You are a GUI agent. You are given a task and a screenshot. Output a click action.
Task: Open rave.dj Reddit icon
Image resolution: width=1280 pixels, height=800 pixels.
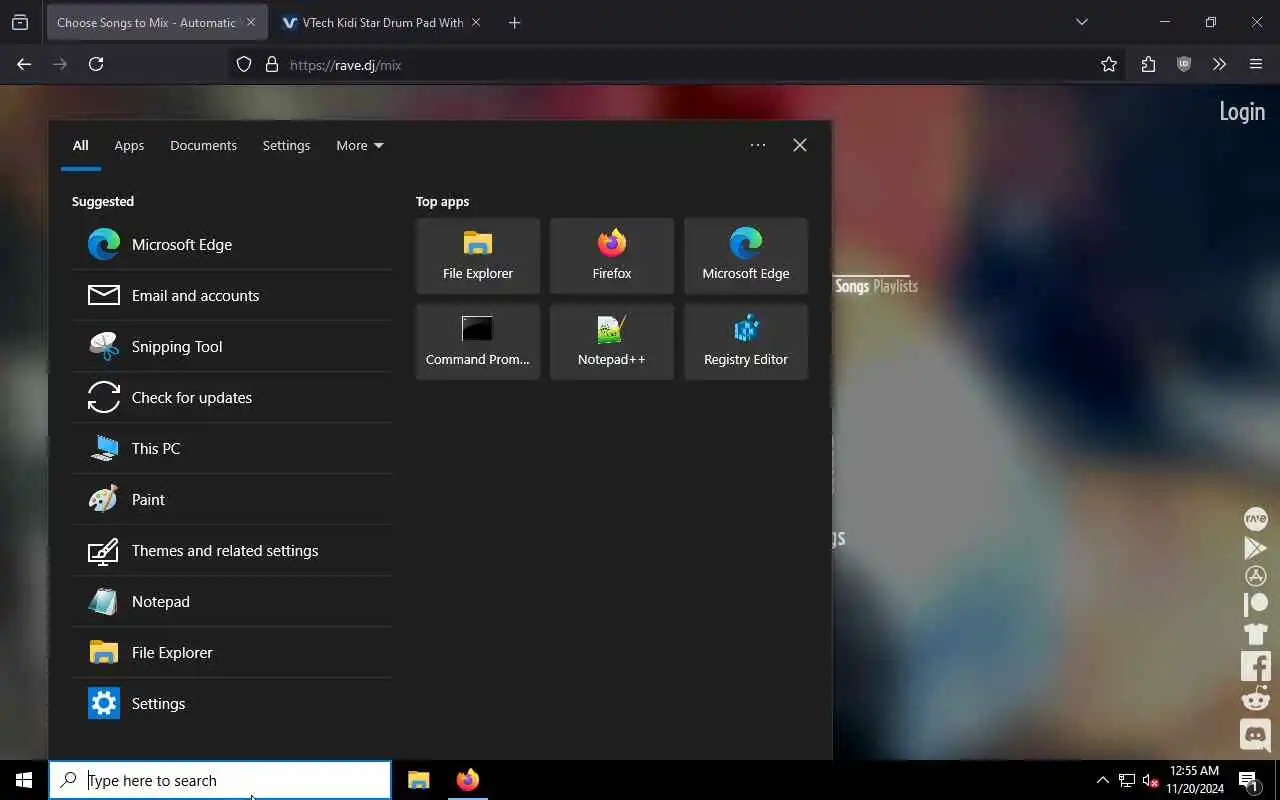click(x=1255, y=699)
